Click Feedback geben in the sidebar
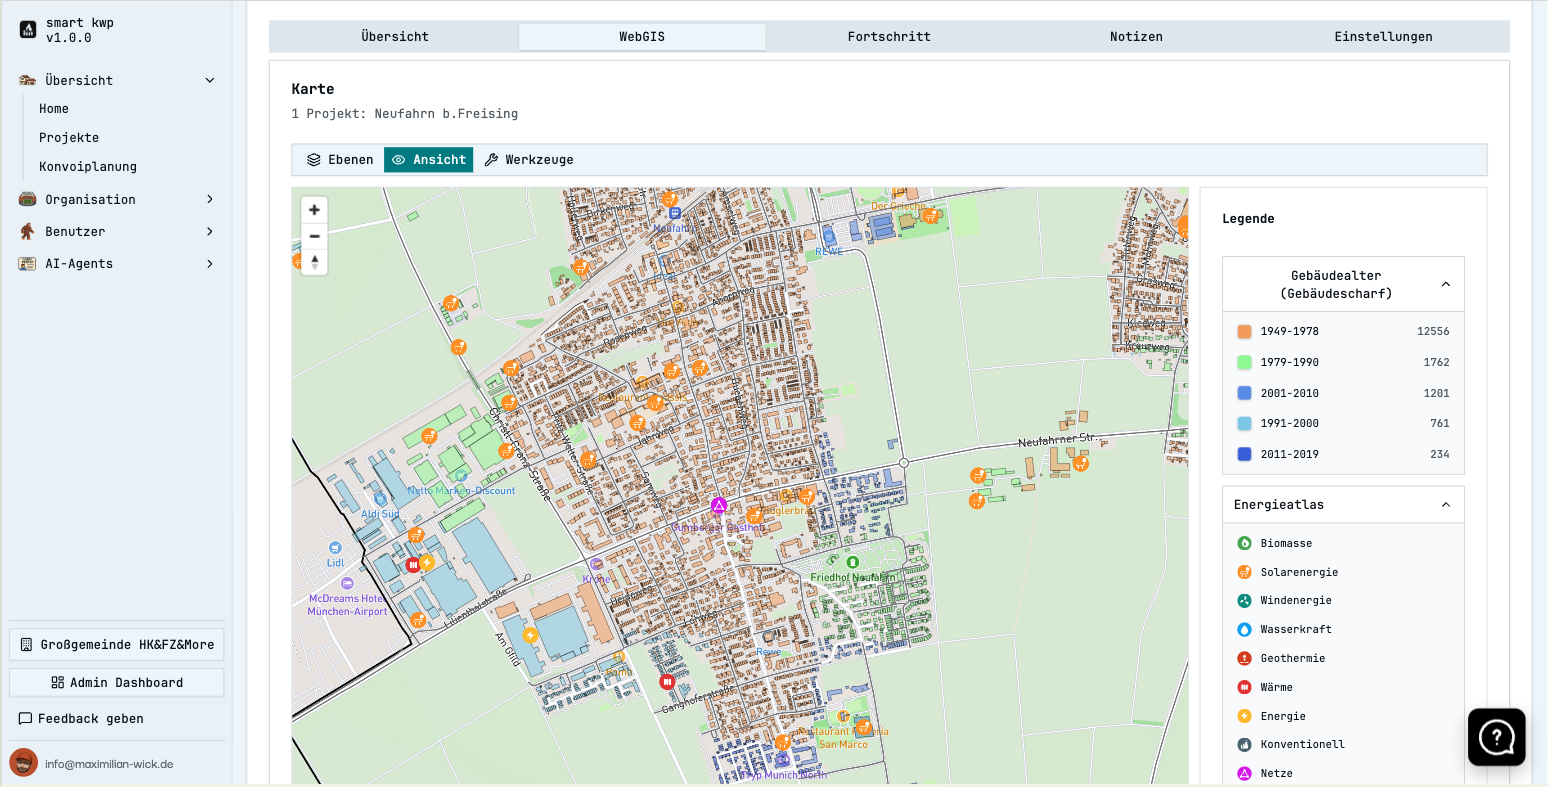1548x787 pixels. 92,718
